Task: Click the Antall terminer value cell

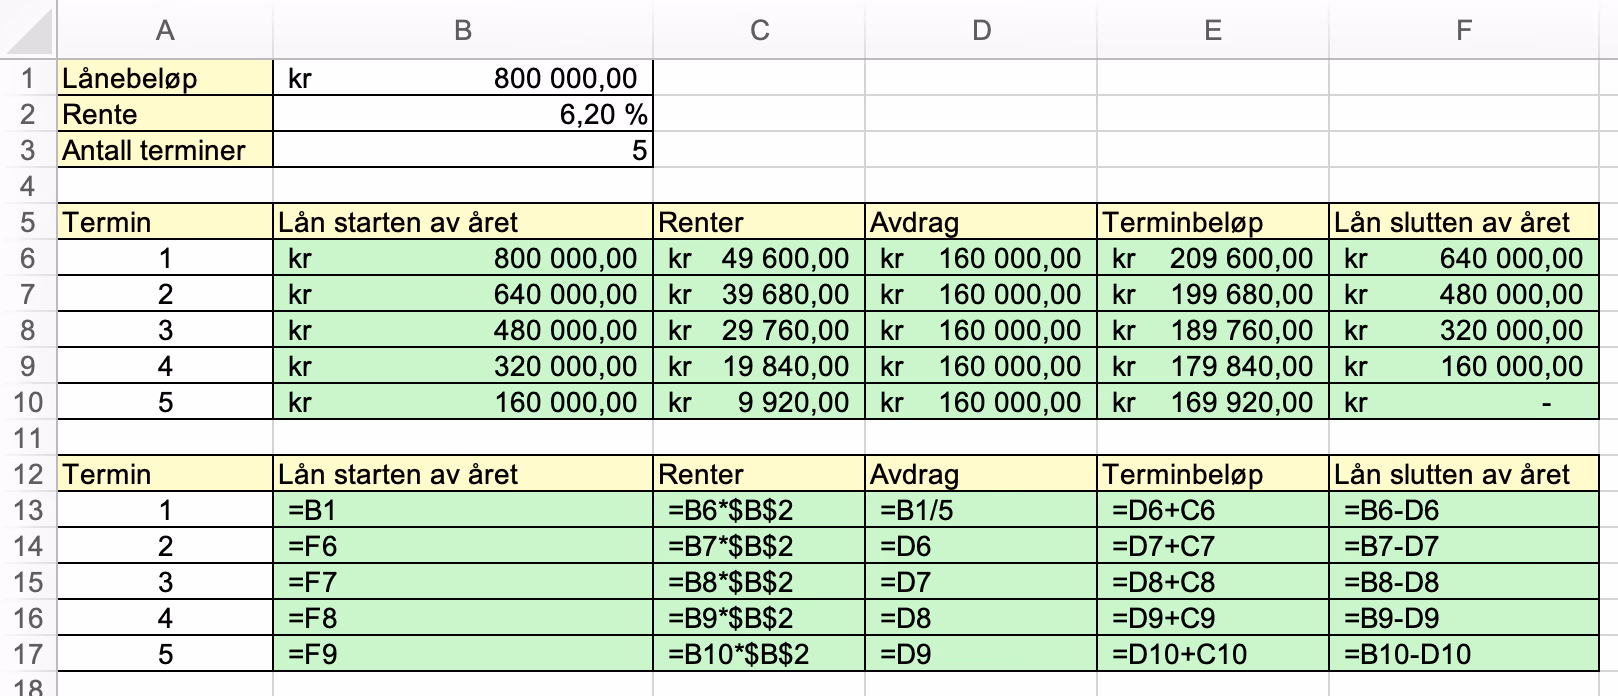Action: pyautogui.click(x=463, y=150)
